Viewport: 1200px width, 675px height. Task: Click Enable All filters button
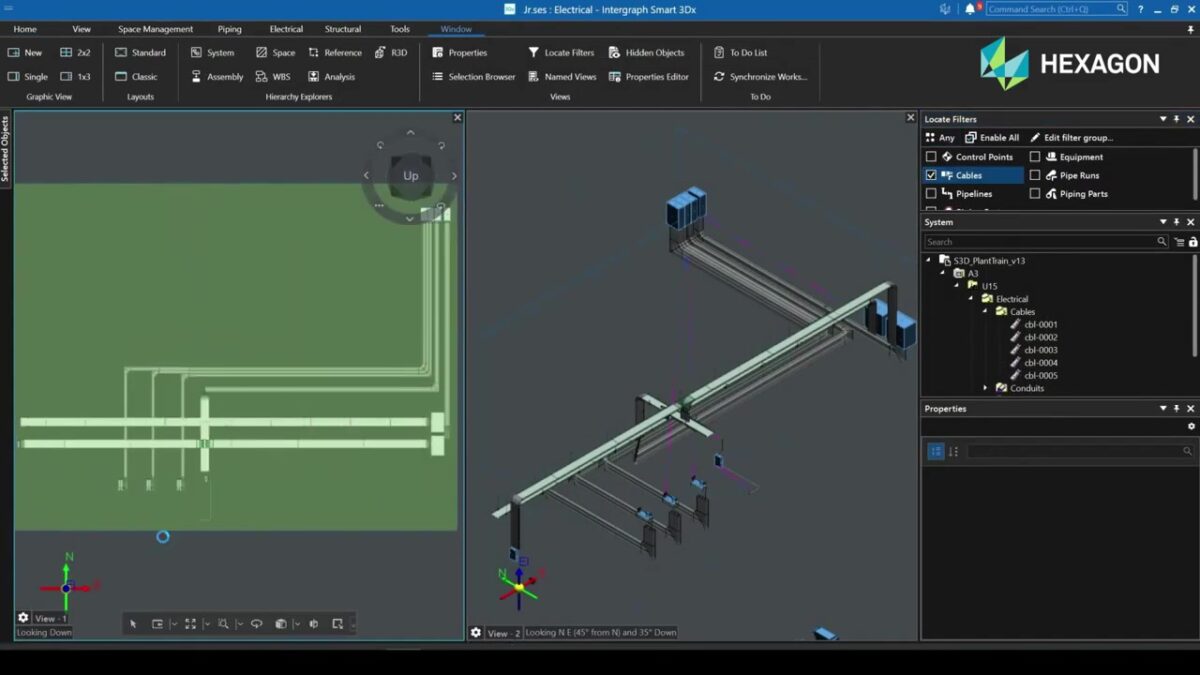coord(992,138)
